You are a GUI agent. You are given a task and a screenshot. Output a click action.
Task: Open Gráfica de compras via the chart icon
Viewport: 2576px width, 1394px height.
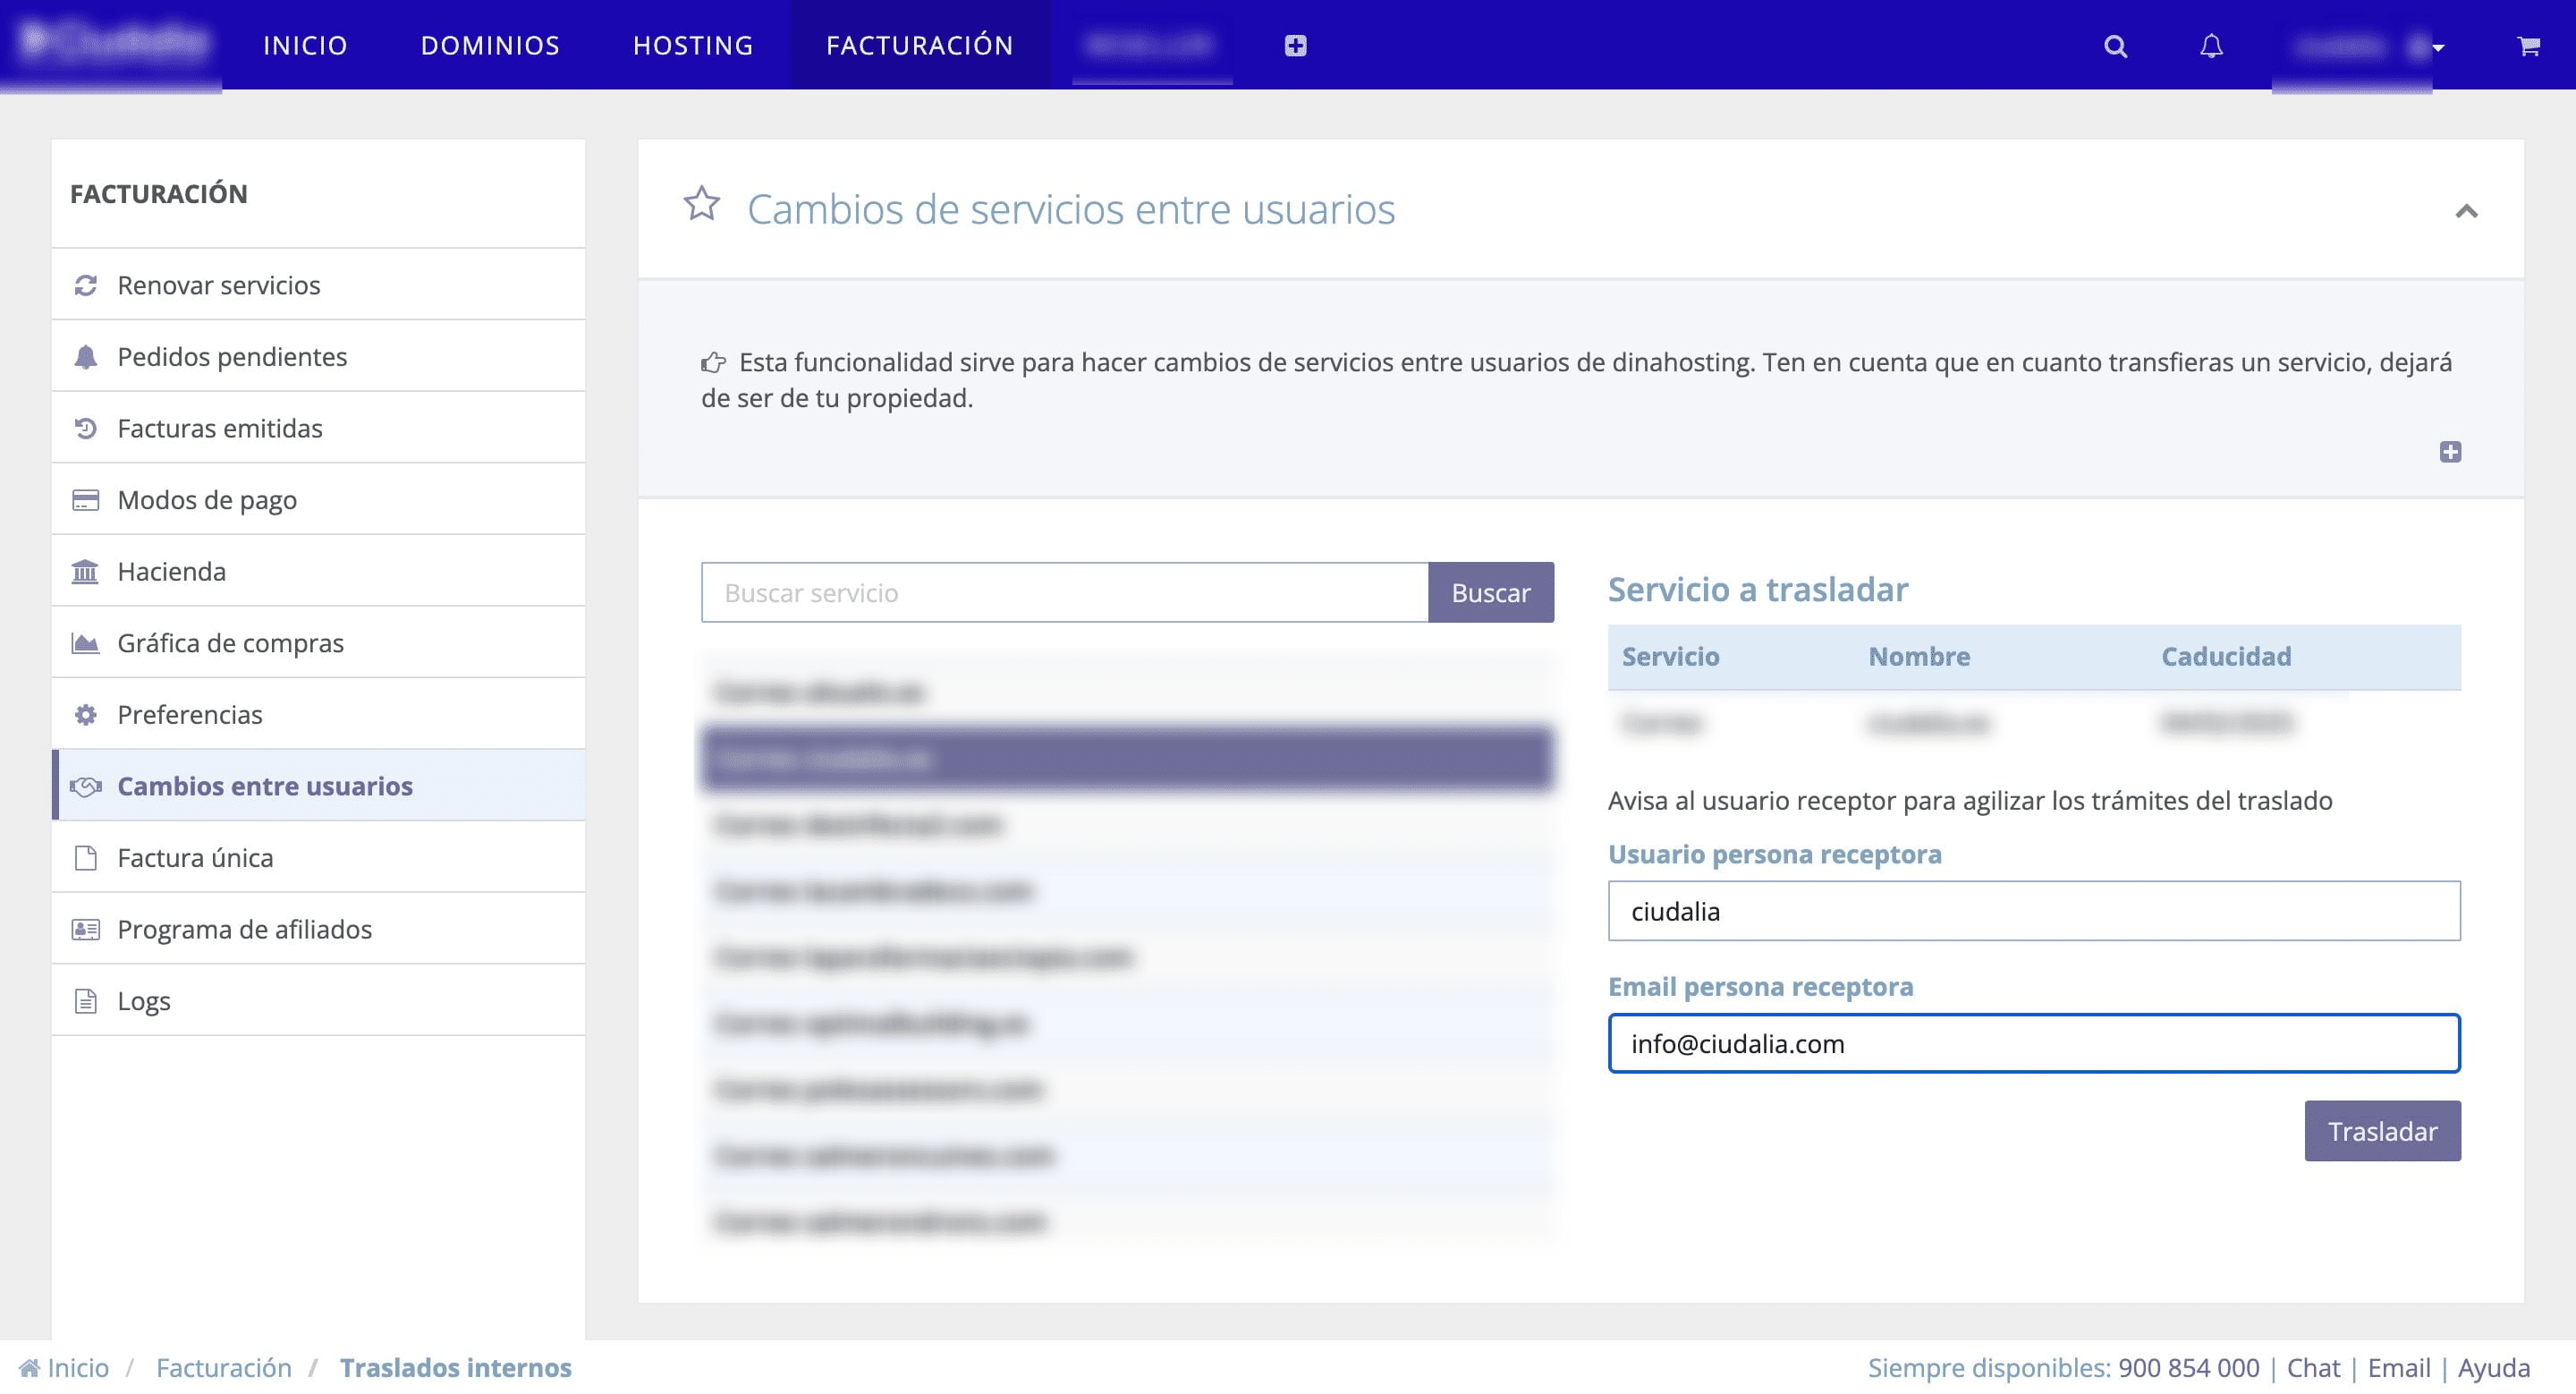pos(86,642)
